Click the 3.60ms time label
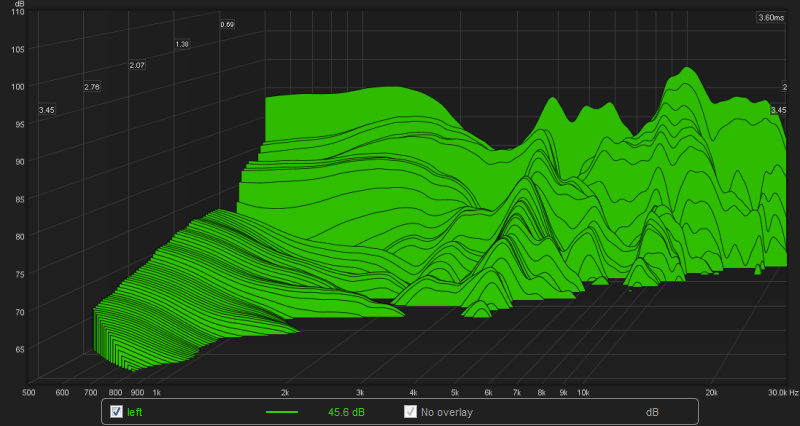This screenshot has height=426, width=800. (x=771, y=18)
